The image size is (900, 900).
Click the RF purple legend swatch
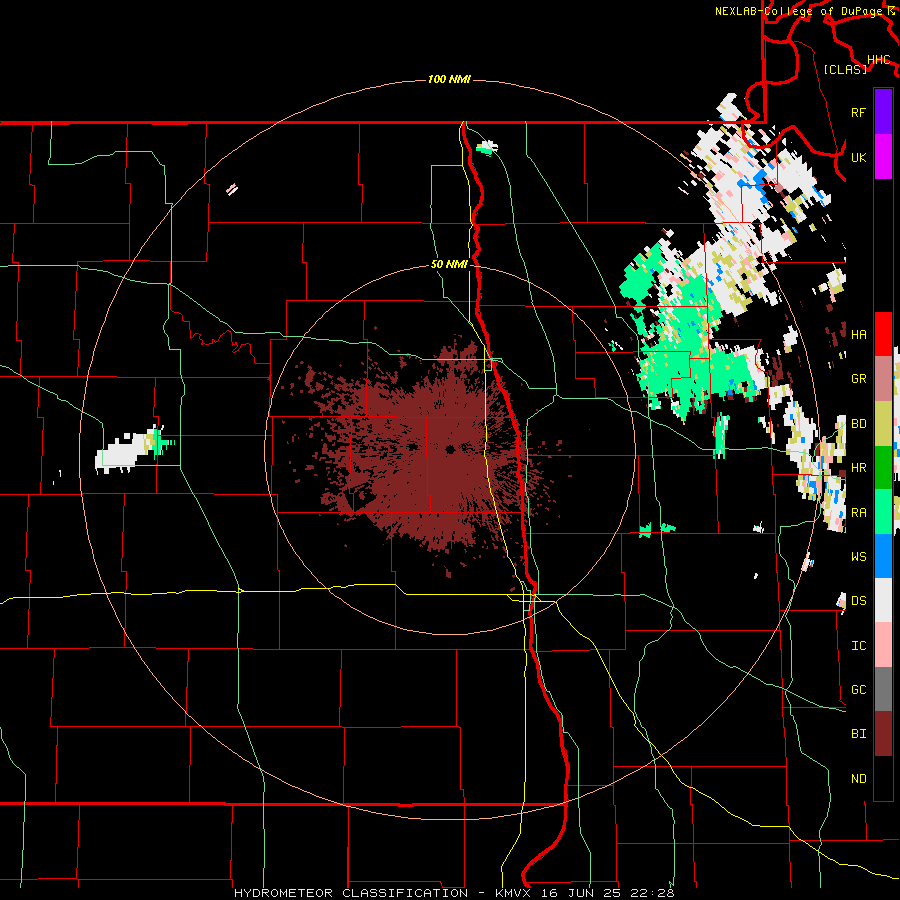883,111
